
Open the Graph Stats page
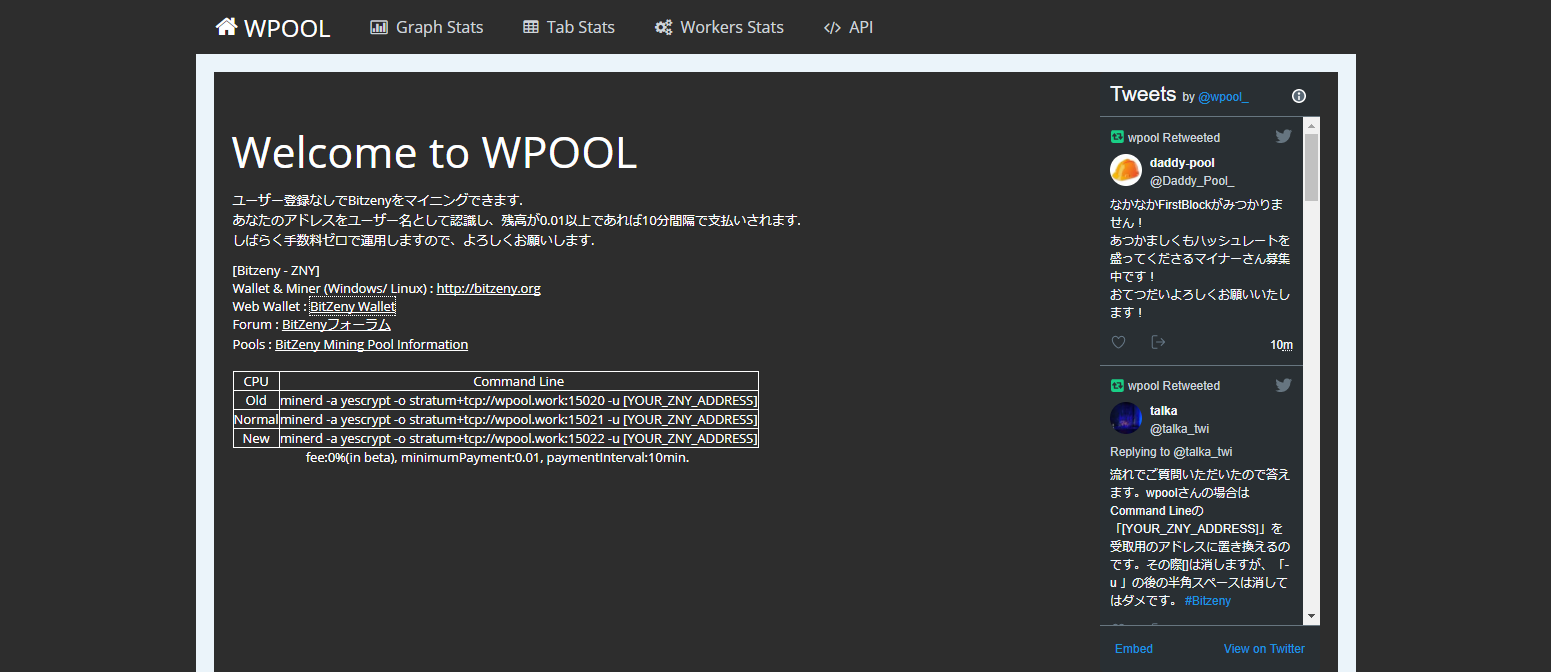pos(427,27)
